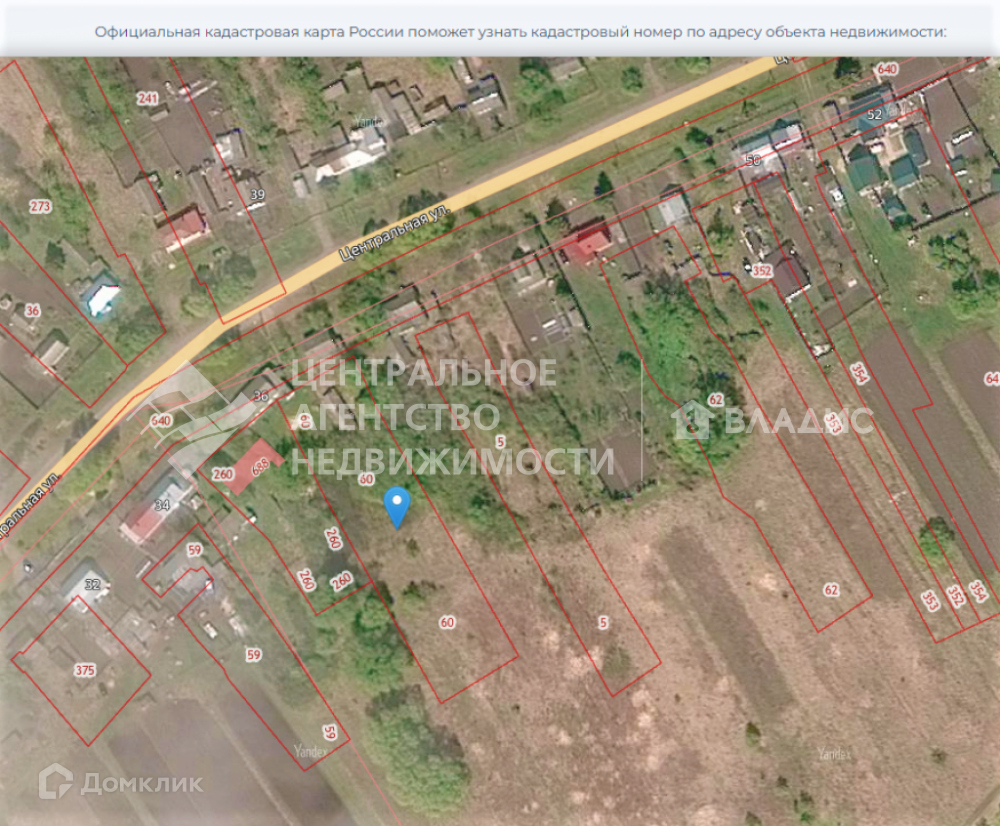Image resolution: width=1000 pixels, height=826 pixels.
Task: Click the header text about кадастровая карта России
Action: 520,32
